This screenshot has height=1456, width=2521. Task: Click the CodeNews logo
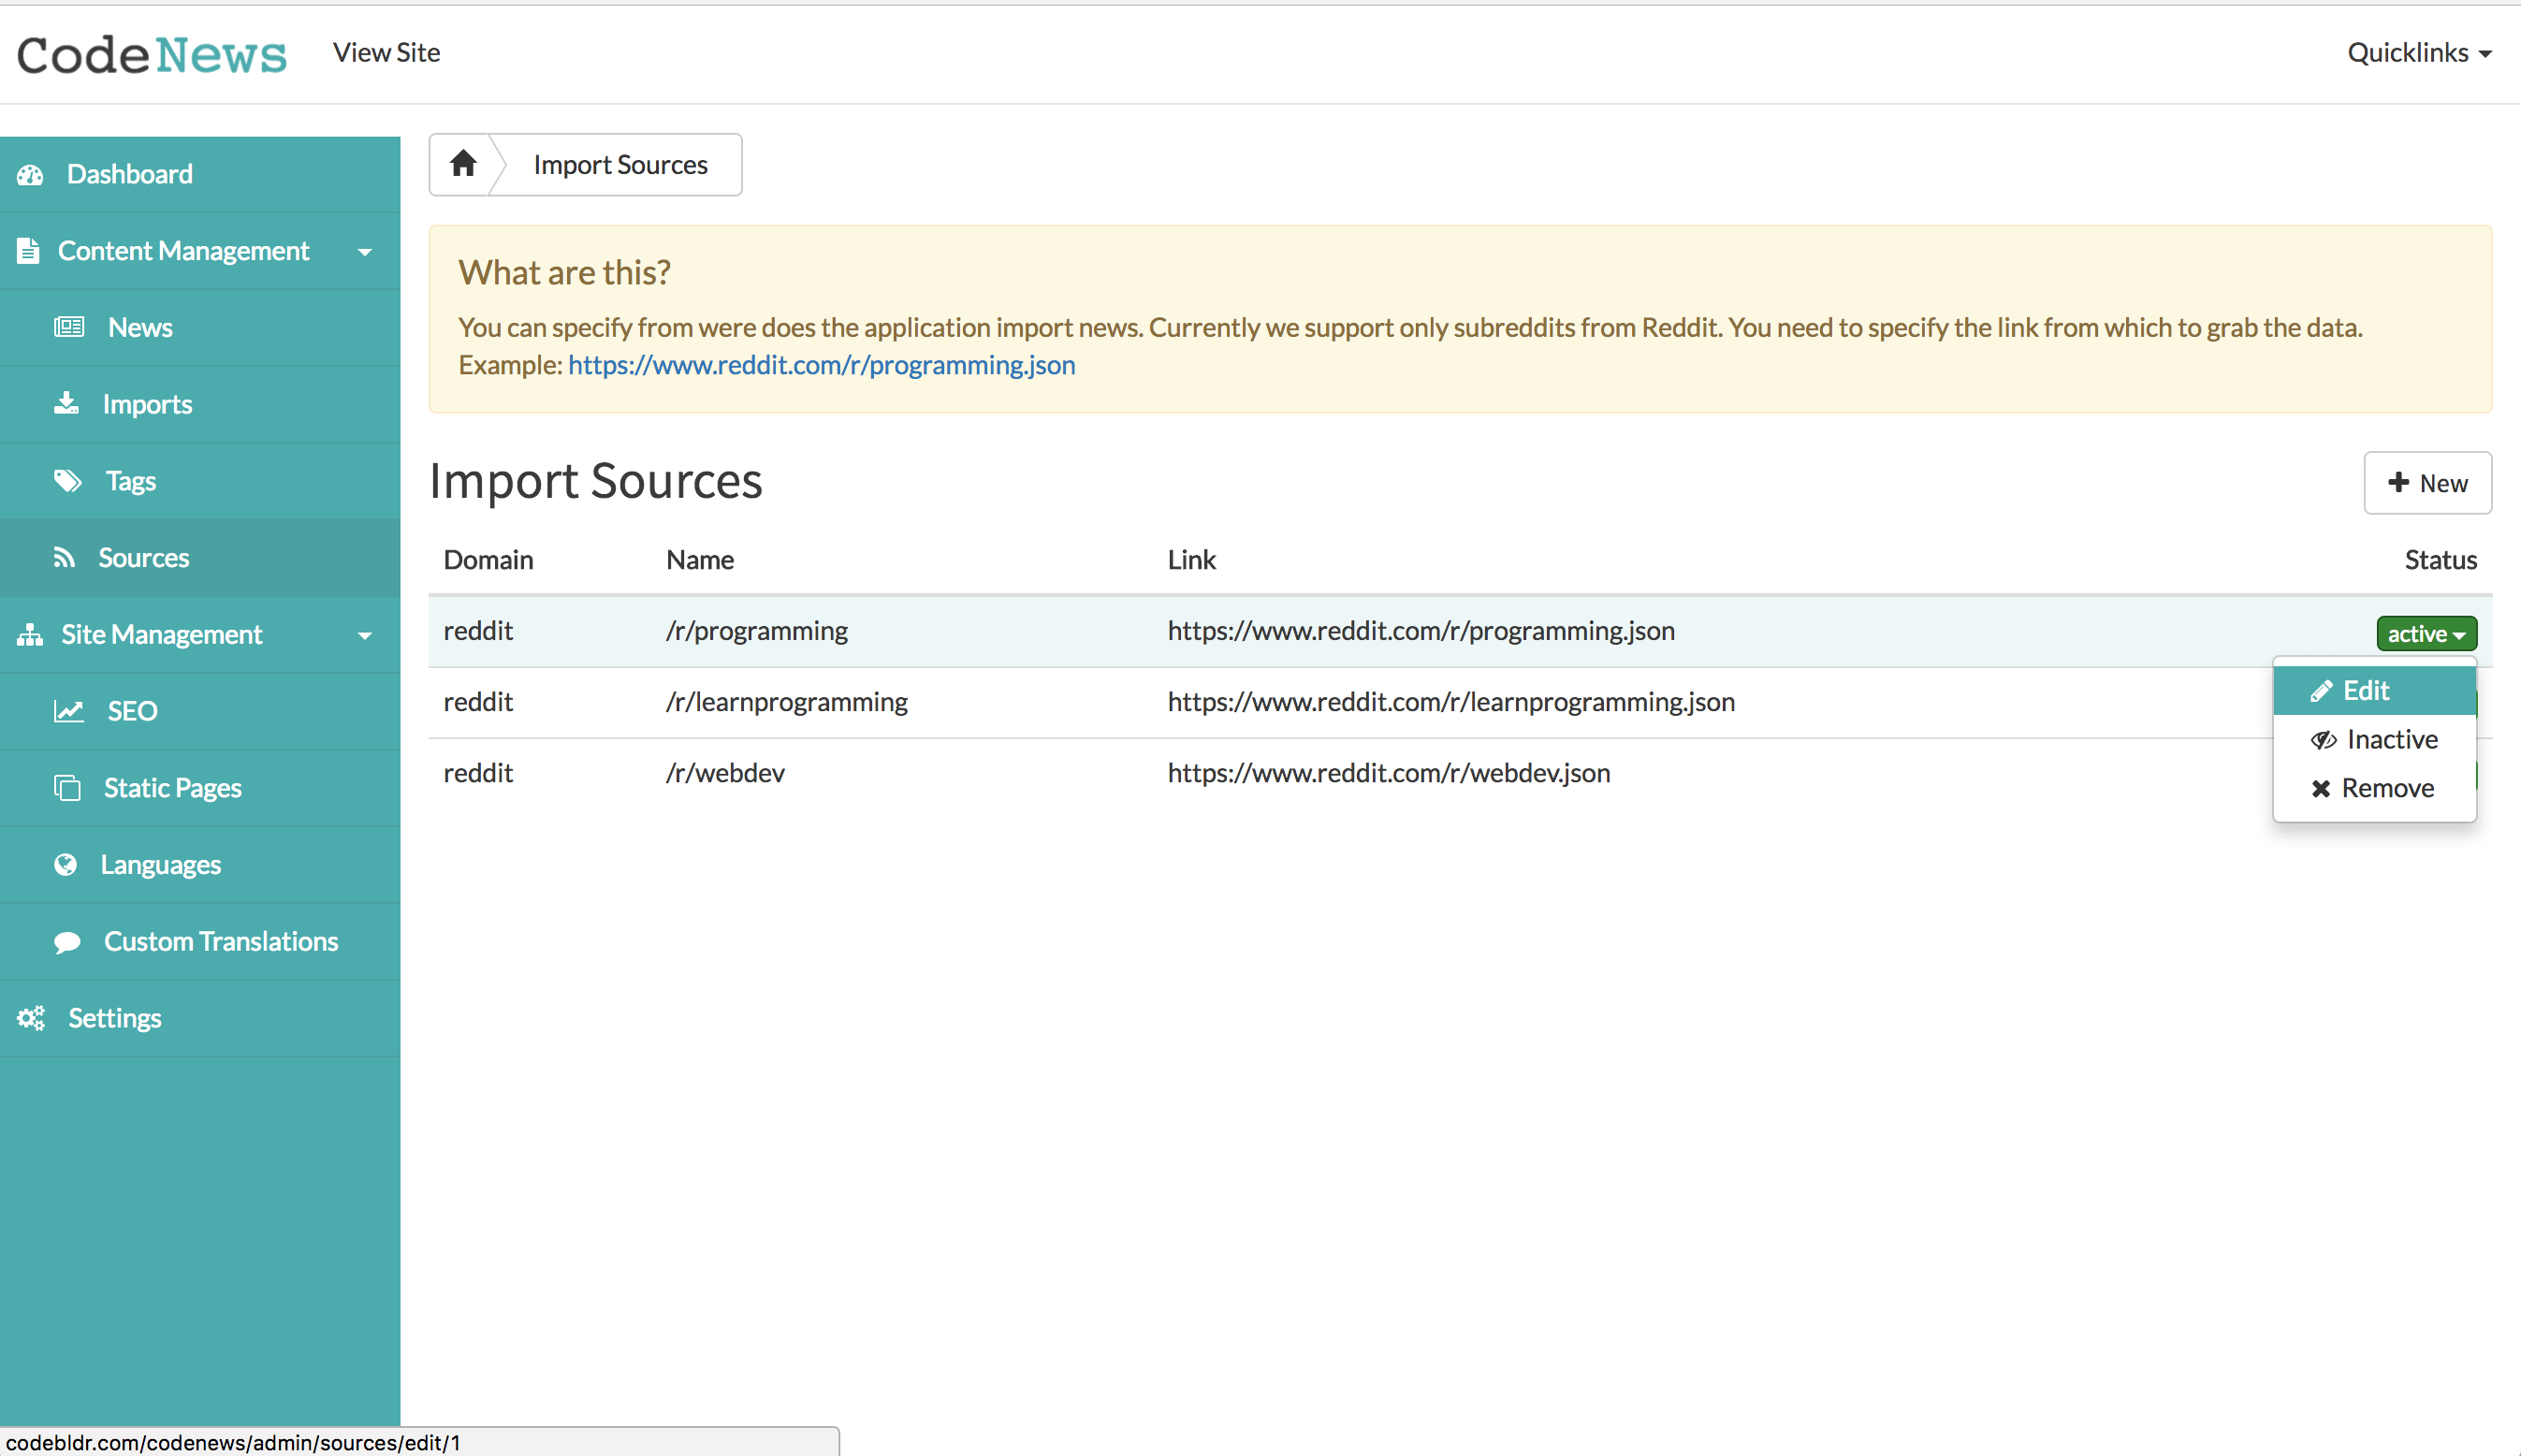(152, 54)
